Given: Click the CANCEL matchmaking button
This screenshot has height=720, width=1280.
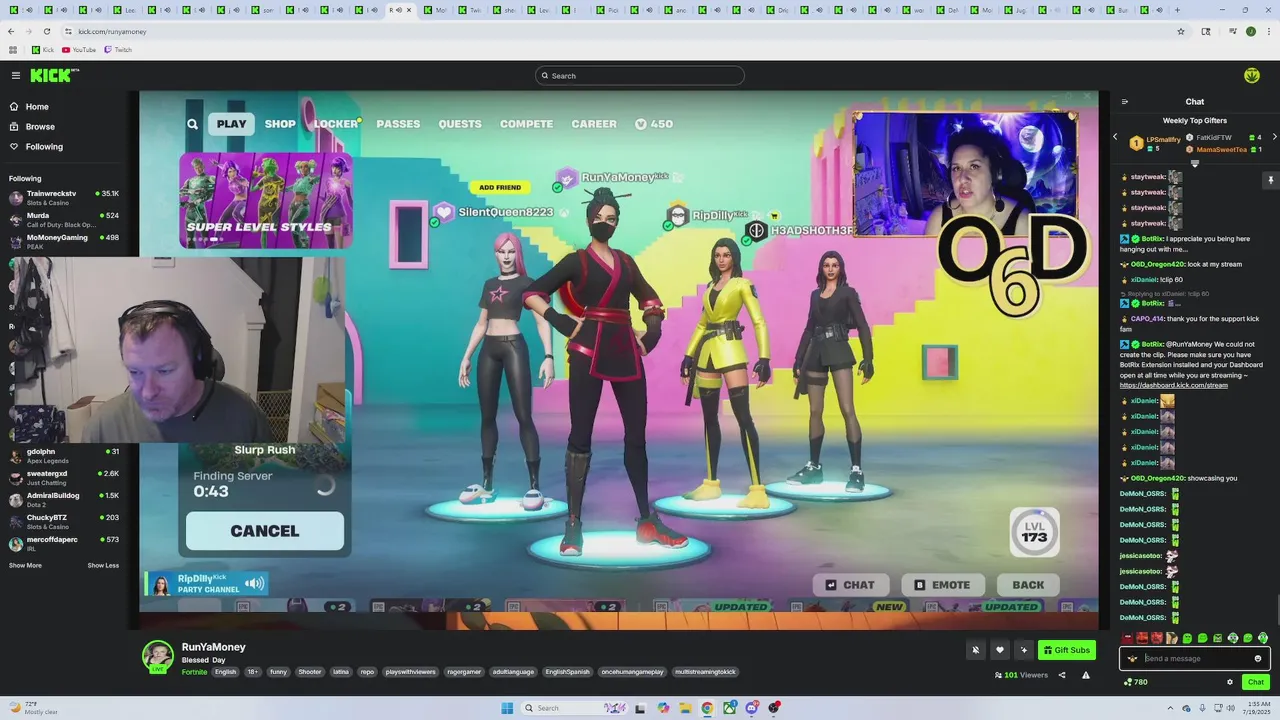Looking at the screenshot, I should click(x=265, y=531).
